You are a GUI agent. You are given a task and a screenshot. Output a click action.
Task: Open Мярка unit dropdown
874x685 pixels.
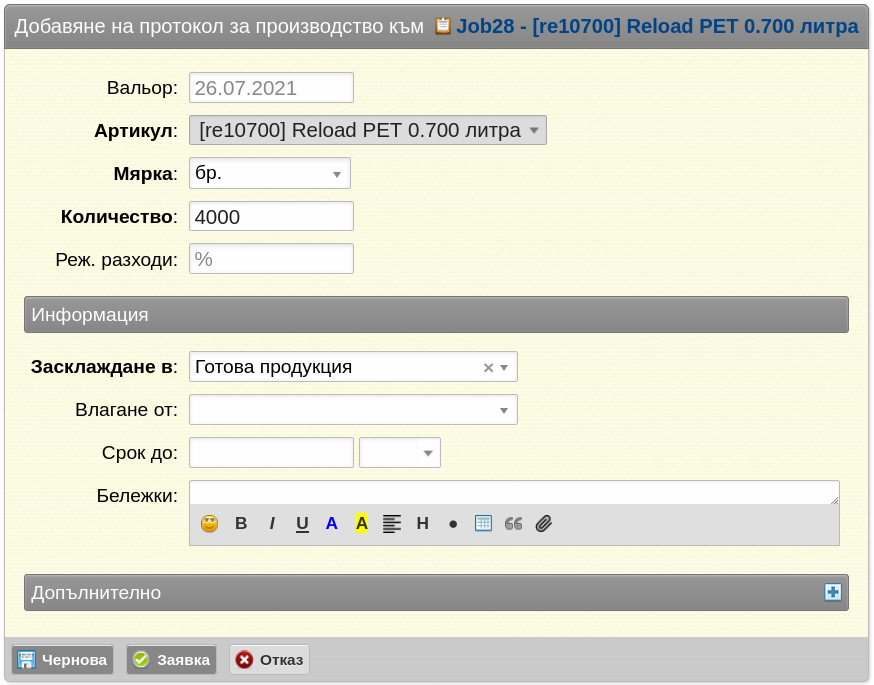(x=270, y=173)
